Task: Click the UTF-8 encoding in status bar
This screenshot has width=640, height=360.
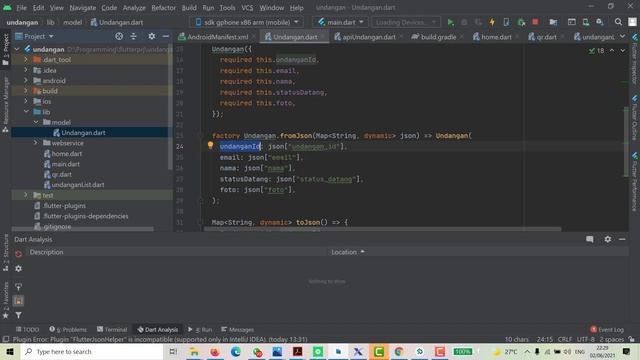Action: pos(585,339)
